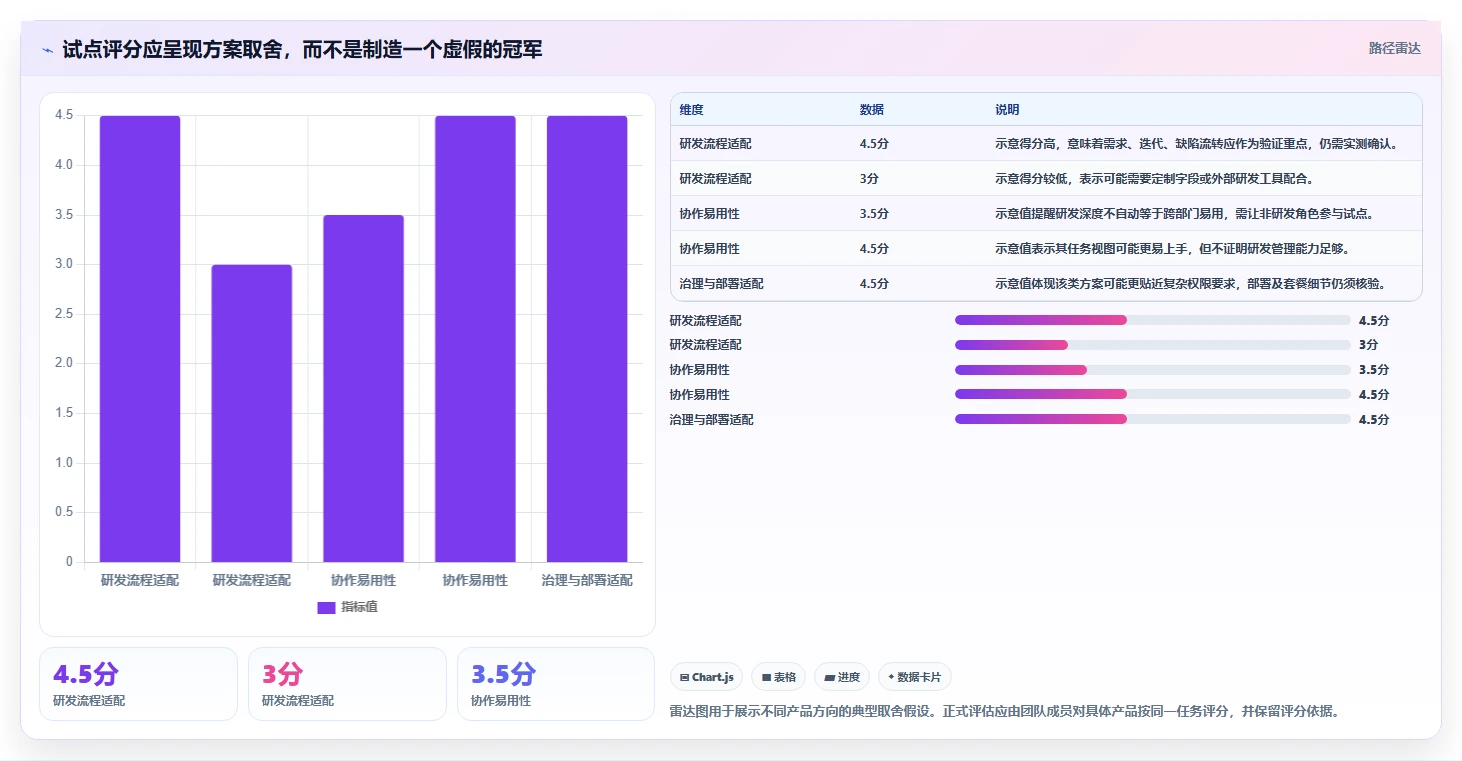Click the 表格 chip
This screenshot has height=761, width=1462.
click(779, 677)
